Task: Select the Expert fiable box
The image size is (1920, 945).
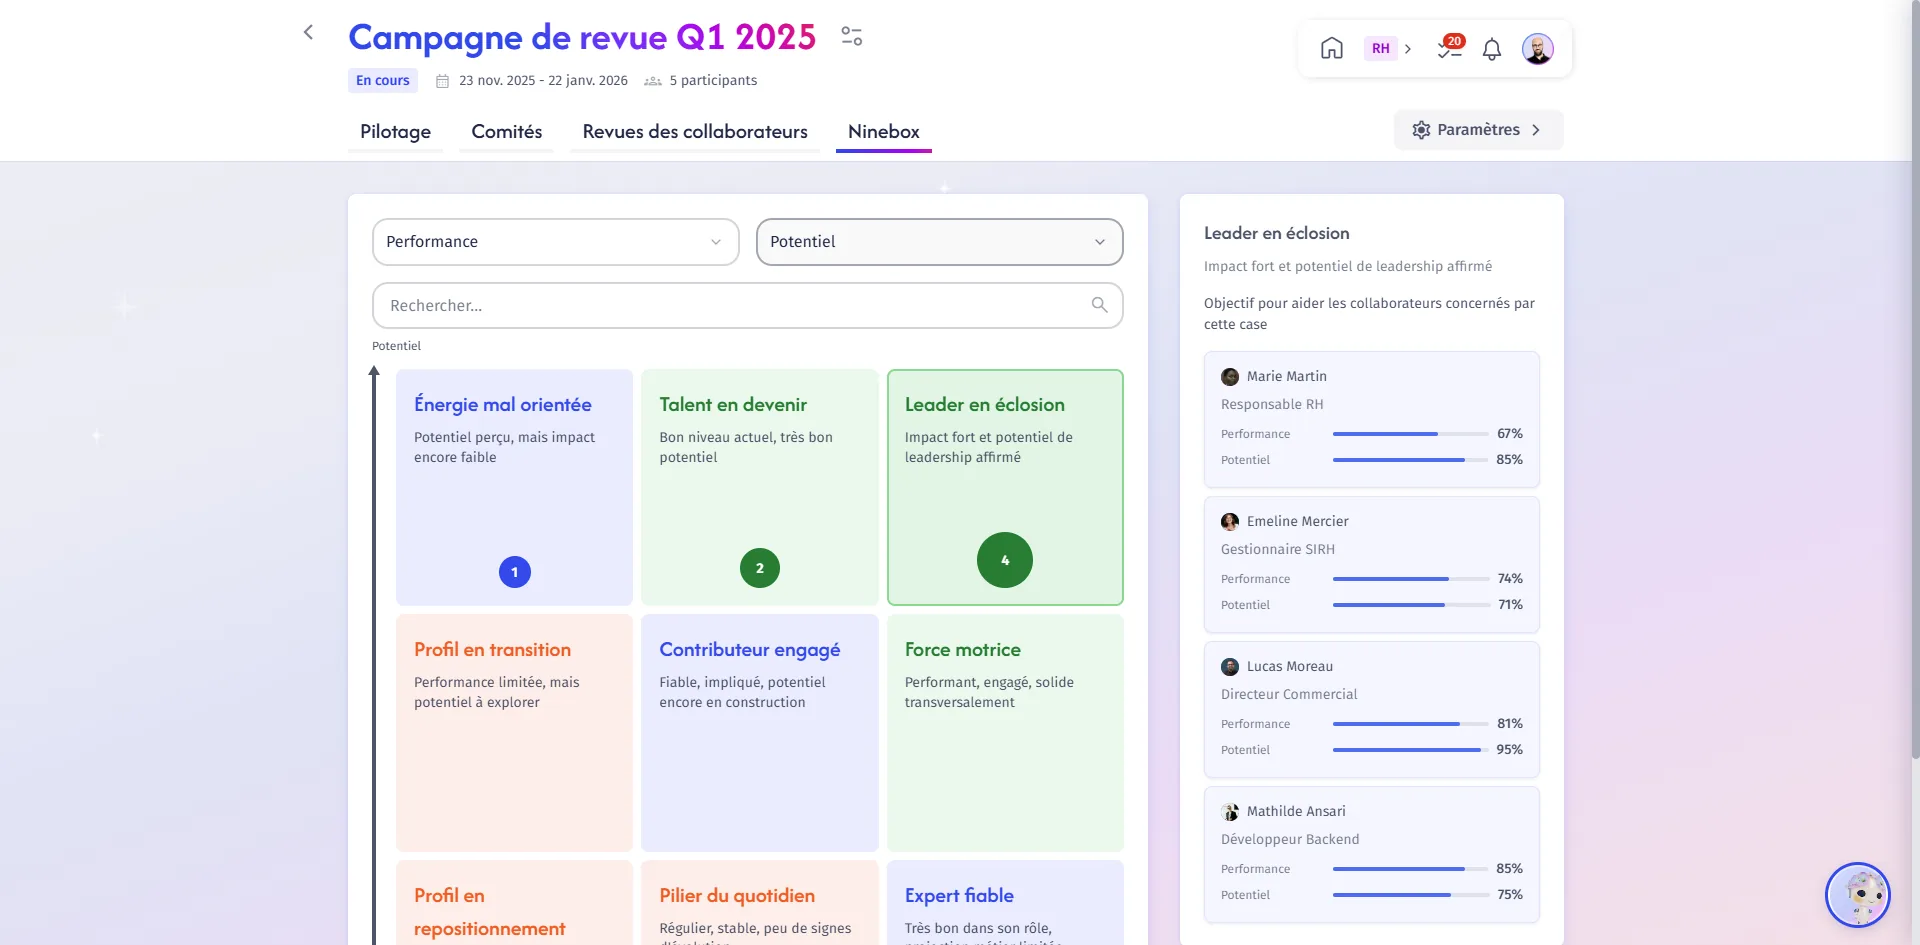Action: [x=1005, y=903]
